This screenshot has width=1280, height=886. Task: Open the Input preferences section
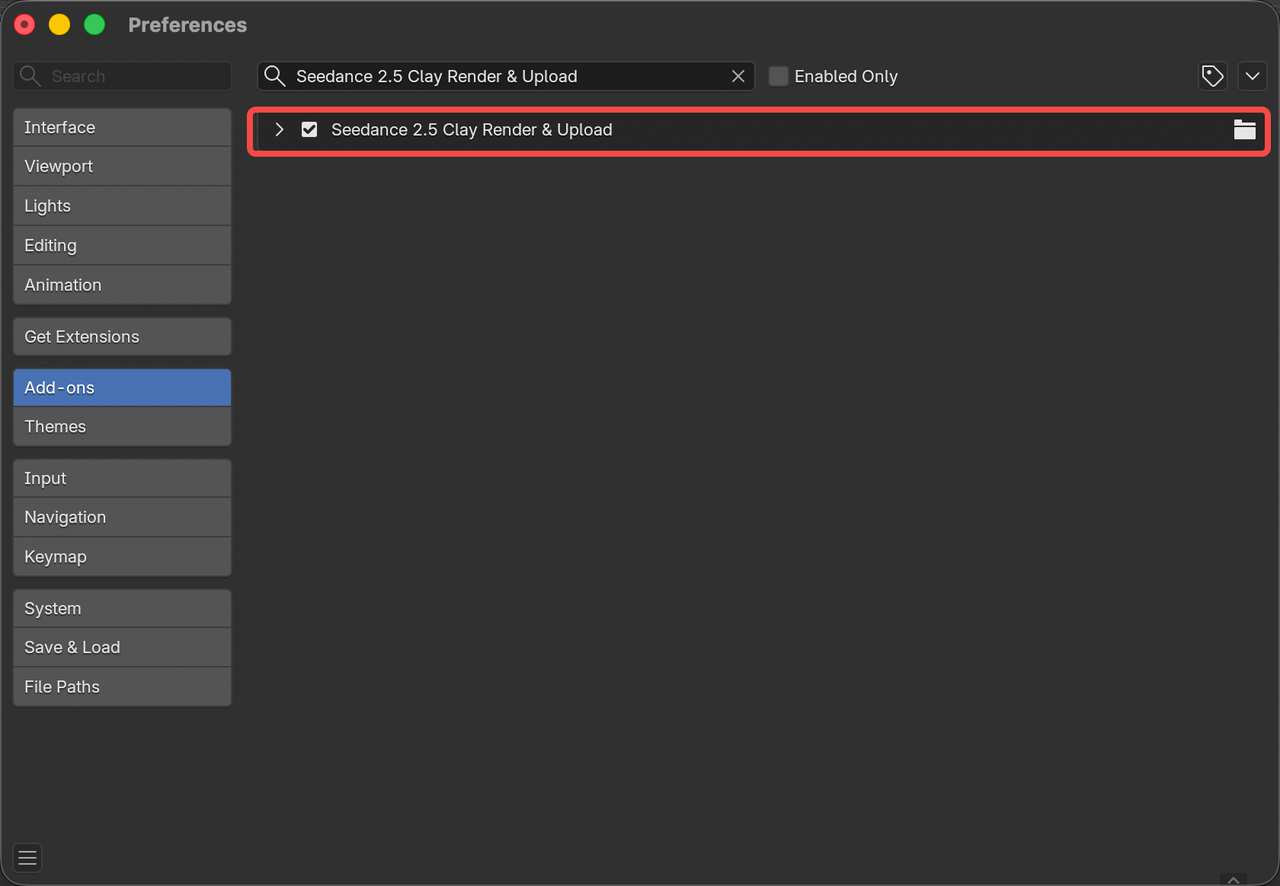122,478
